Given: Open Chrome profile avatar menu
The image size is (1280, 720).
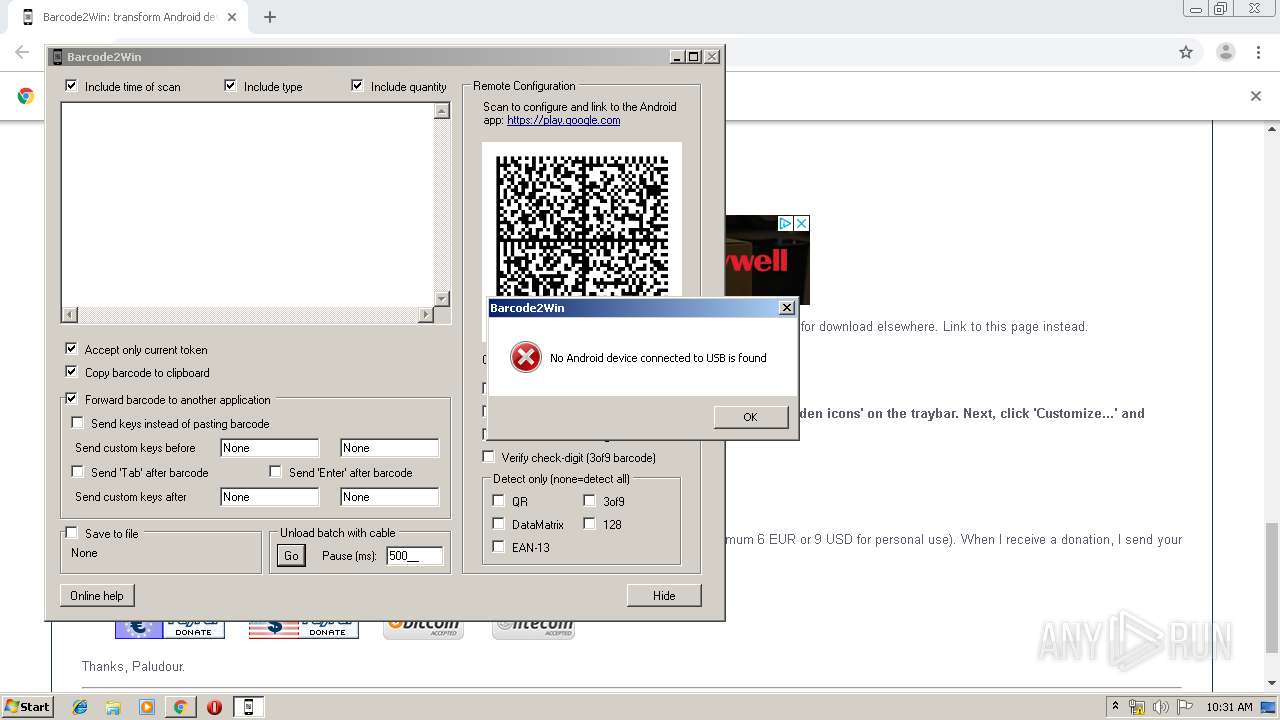Looking at the screenshot, I should coord(1225,52).
